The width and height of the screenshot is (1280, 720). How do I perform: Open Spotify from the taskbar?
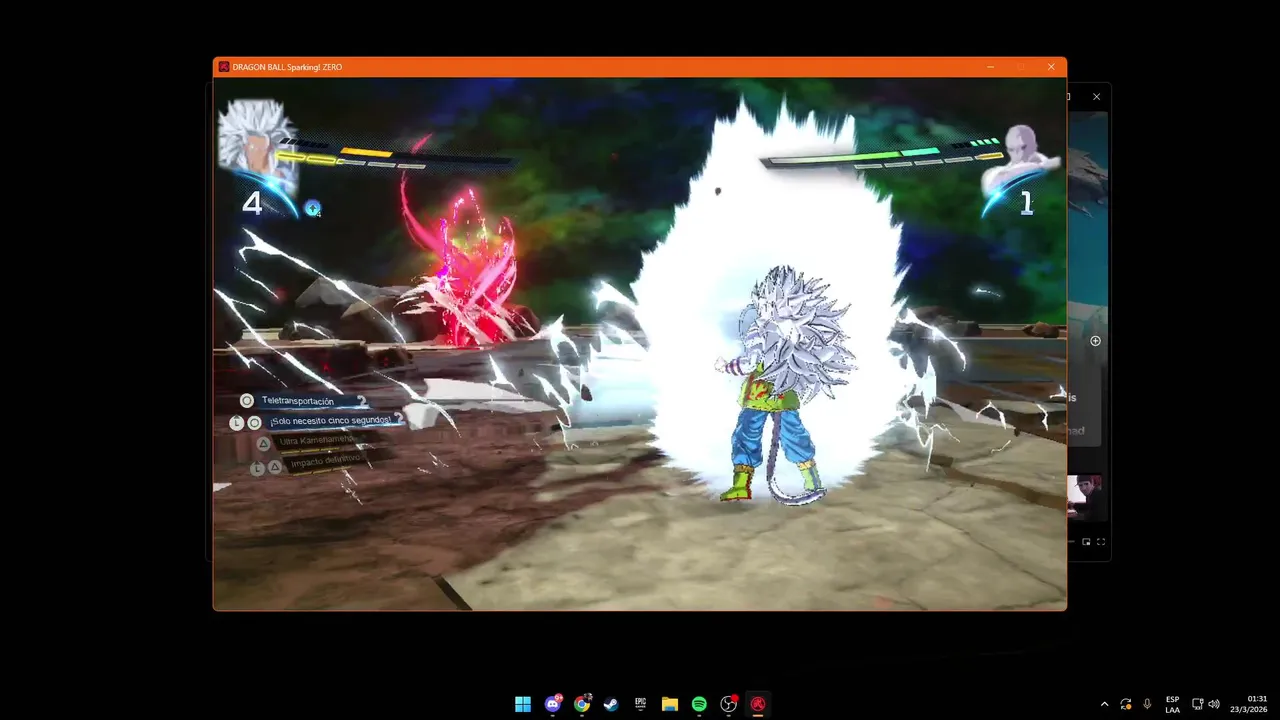[699, 704]
